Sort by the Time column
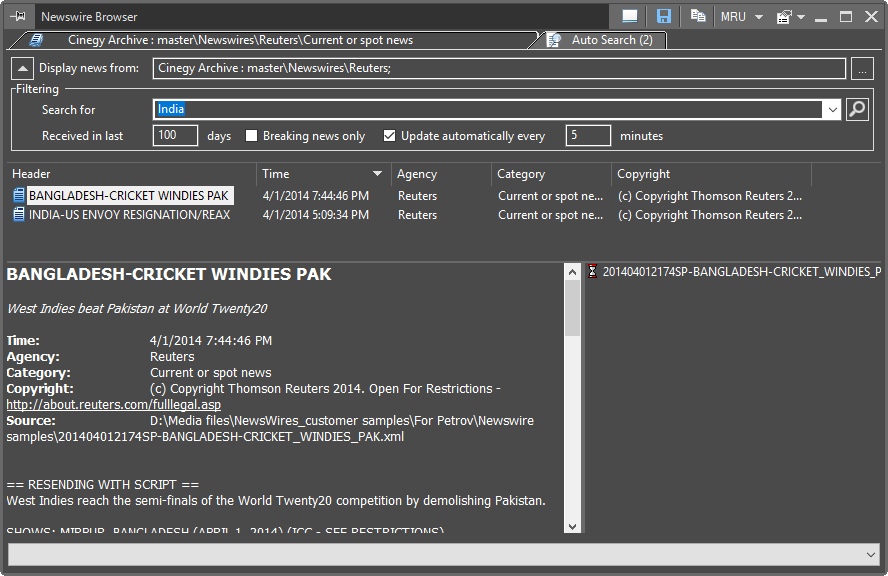Viewport: 888px width, 576px height. point(323,174)
